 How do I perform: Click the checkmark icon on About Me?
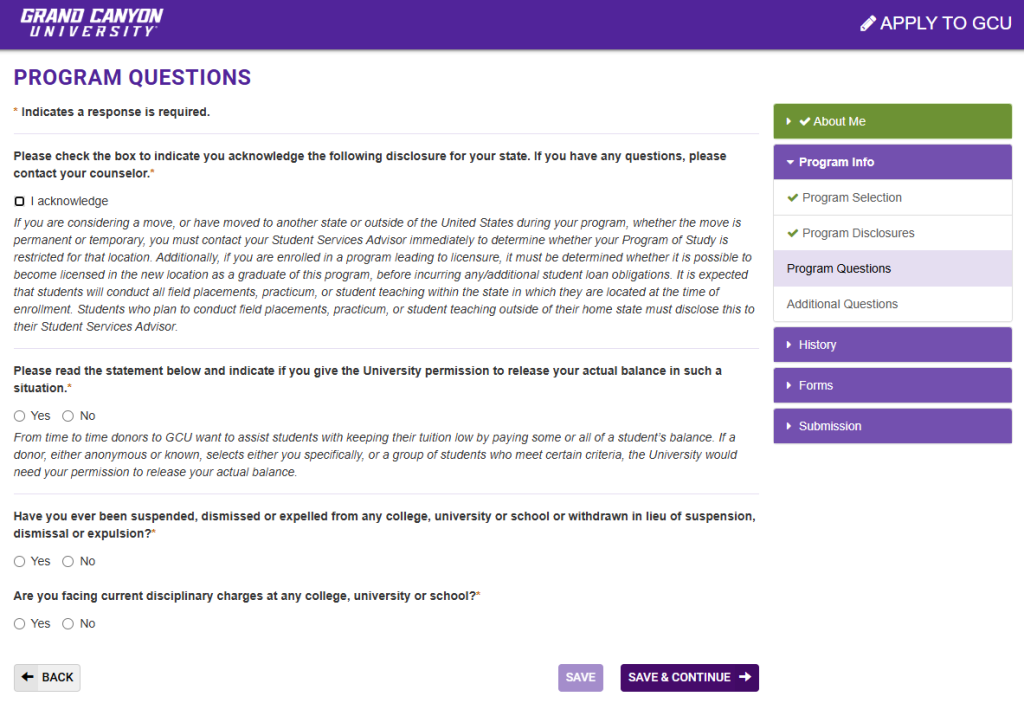[x=805, y=121]
